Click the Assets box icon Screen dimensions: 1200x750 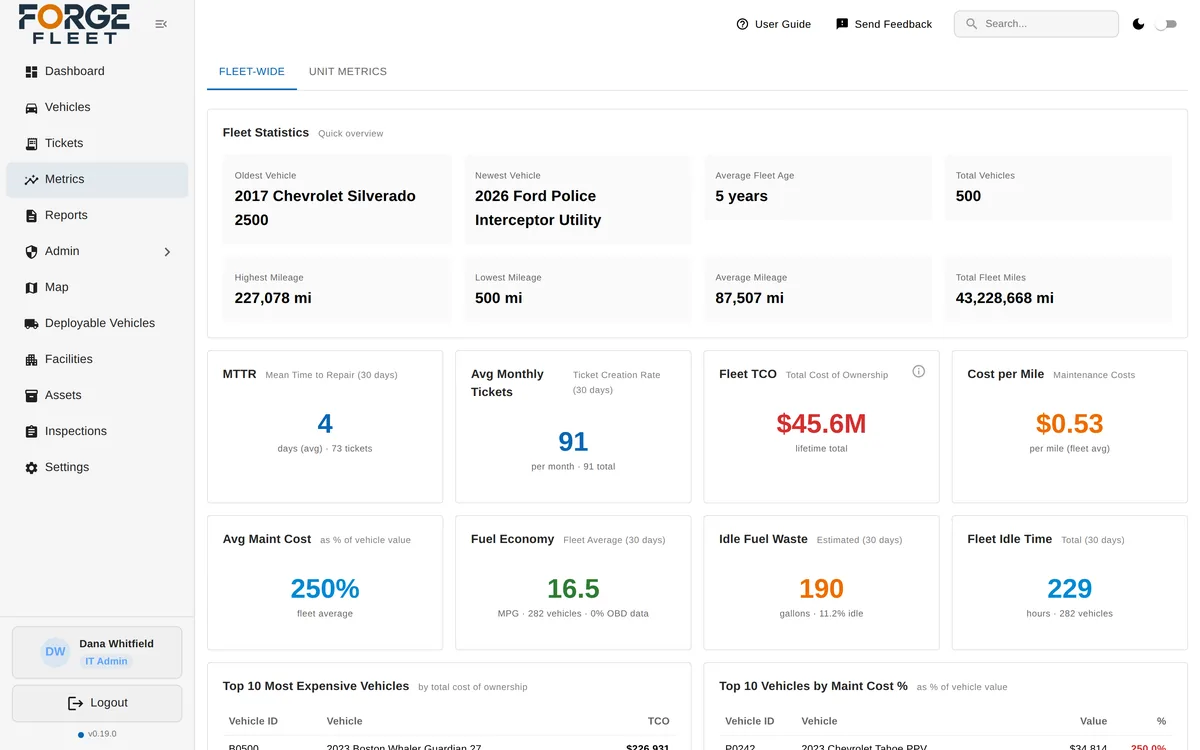pos(31,396)
